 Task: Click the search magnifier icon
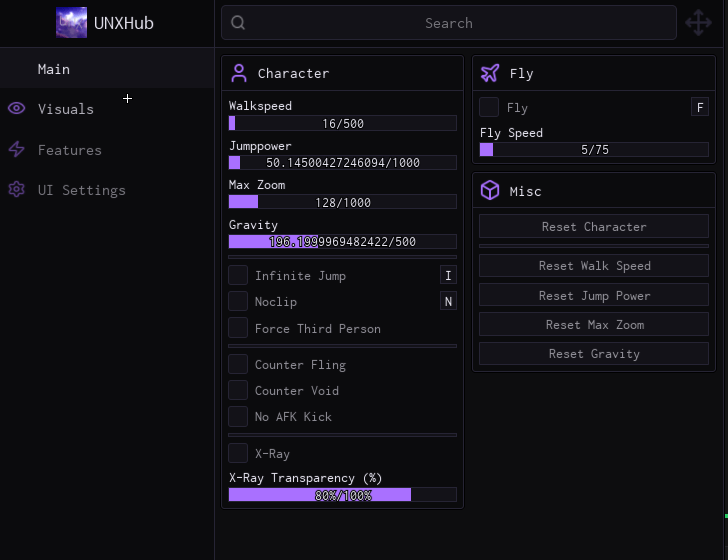(238, 22)
